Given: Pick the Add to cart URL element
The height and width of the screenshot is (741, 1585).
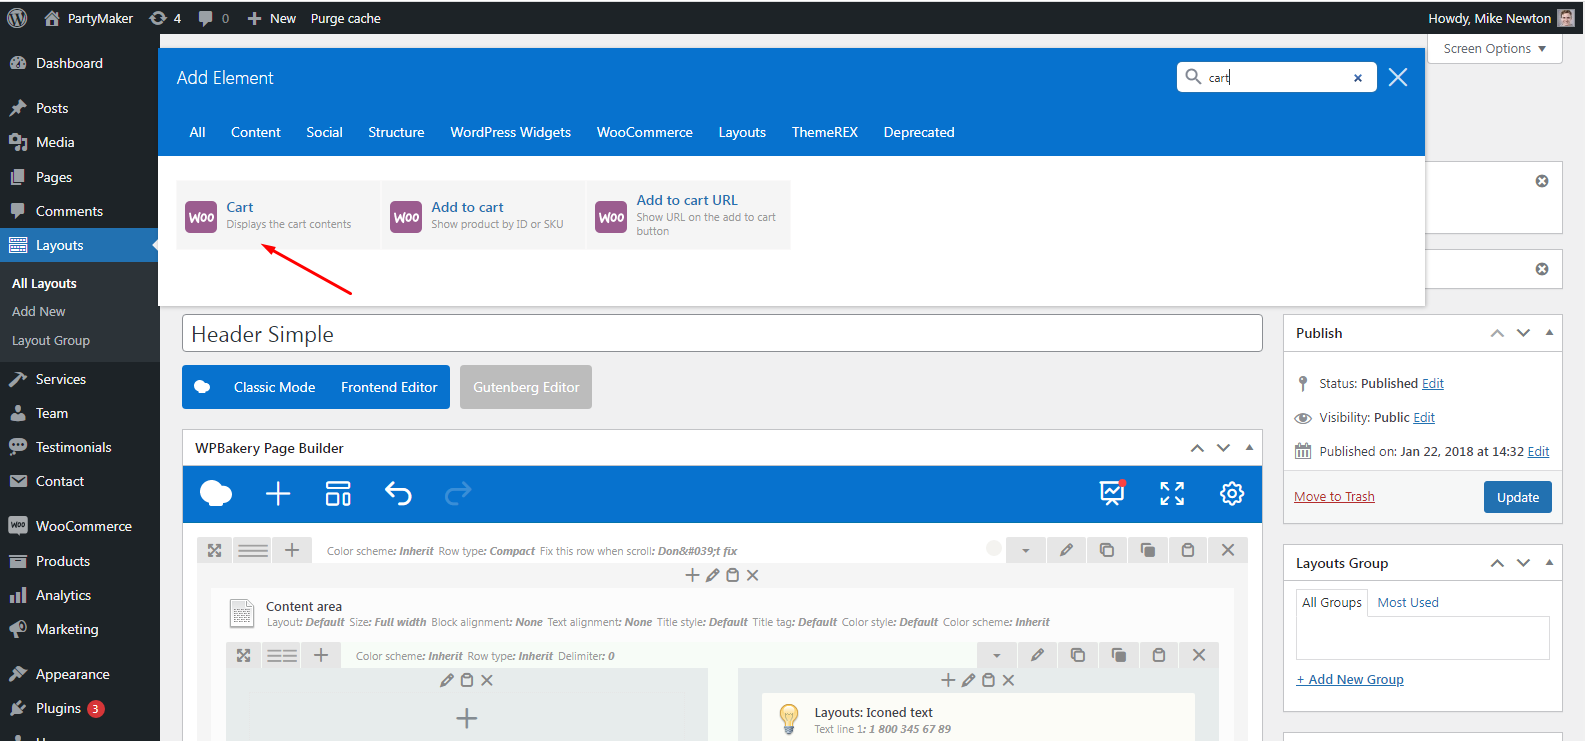Looking at the screenshot, I should pos(688,215).
